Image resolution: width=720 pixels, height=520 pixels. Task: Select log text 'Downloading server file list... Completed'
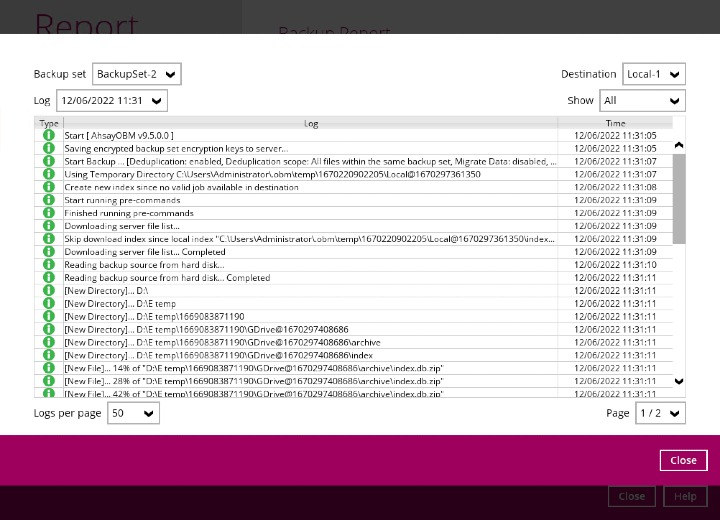(x=145, y=252)
